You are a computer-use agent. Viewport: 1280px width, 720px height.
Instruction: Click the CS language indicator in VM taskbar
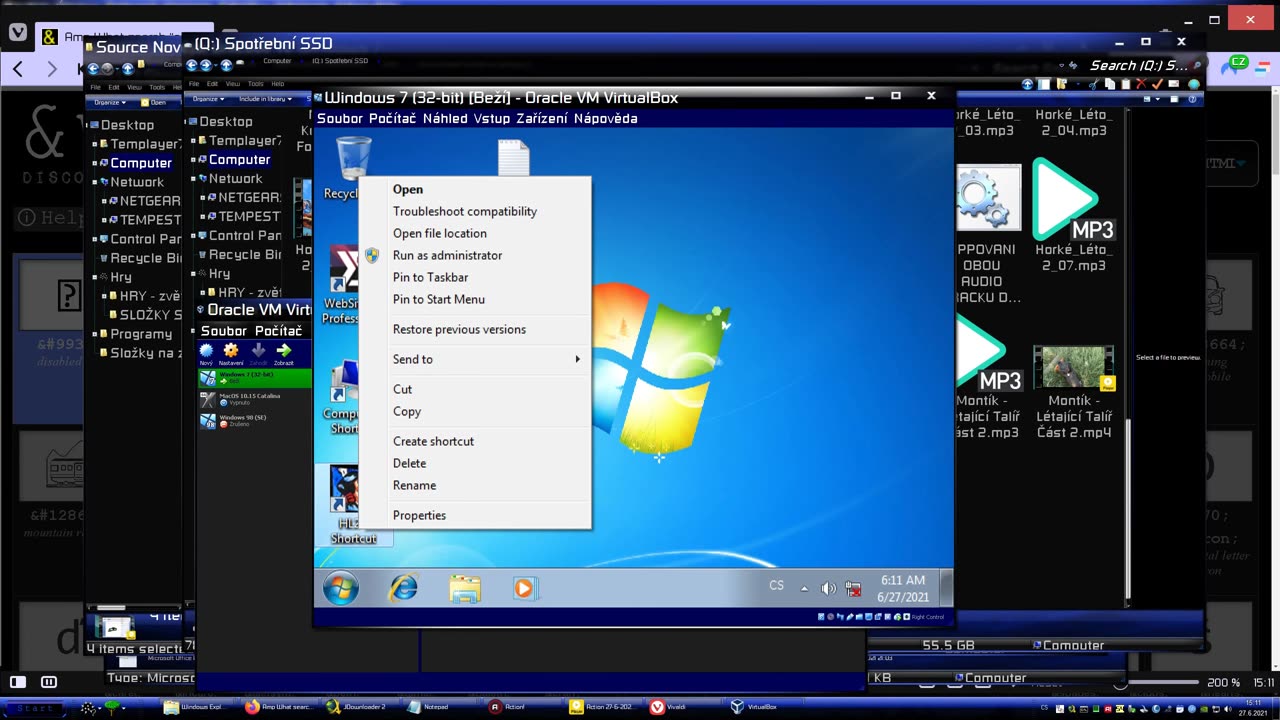pyautogui.click(x=776, y=586)
